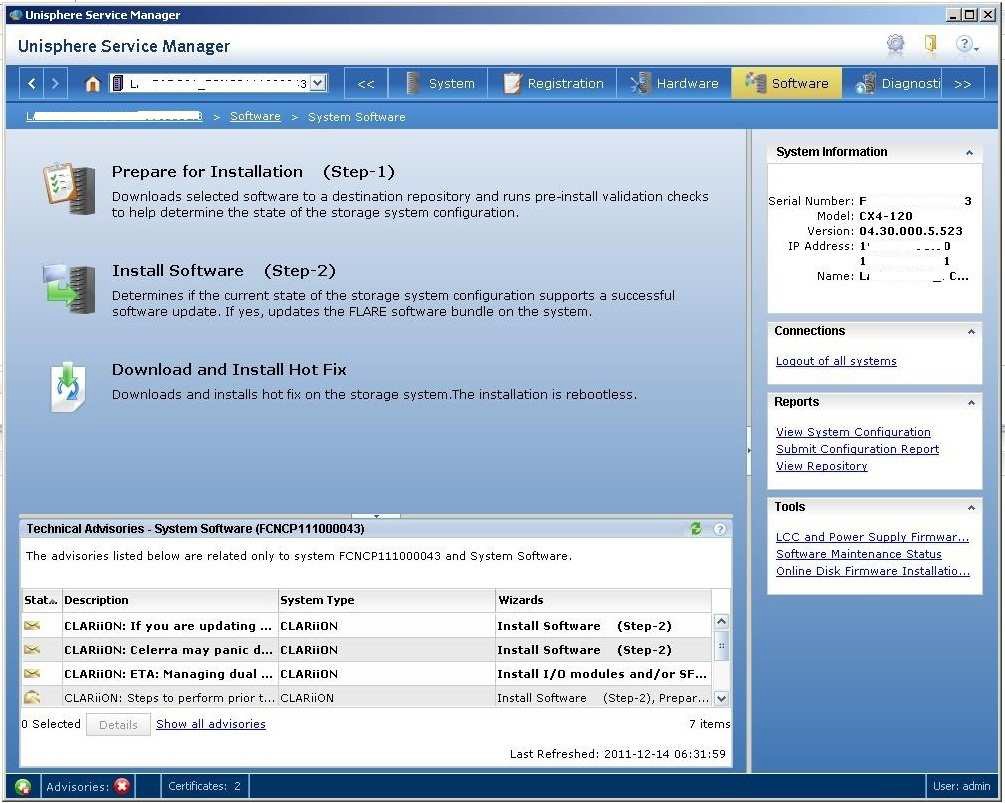Select the Software tab
The image size is (1005, 803).
click(x=786, y=83)
